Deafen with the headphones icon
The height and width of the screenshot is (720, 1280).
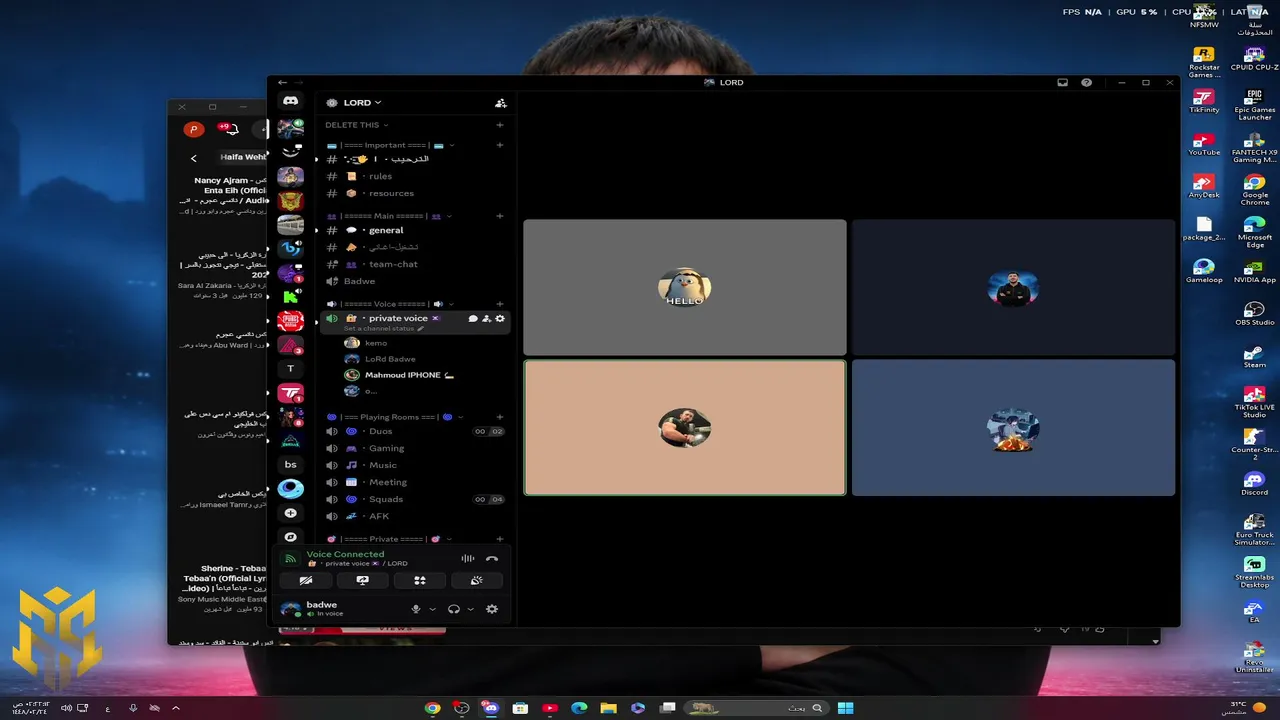click(454, 609)
